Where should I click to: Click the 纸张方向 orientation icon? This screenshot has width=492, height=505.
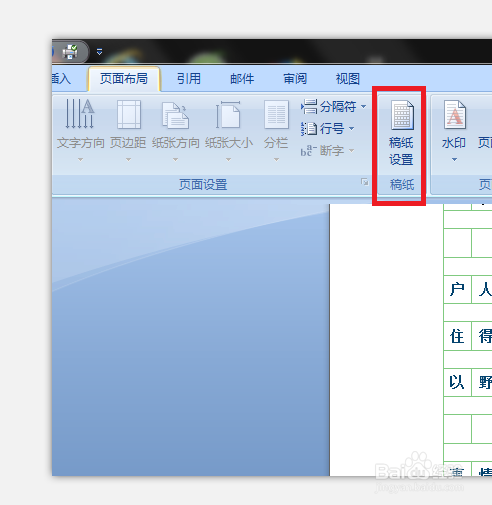(x=175, y=115)
